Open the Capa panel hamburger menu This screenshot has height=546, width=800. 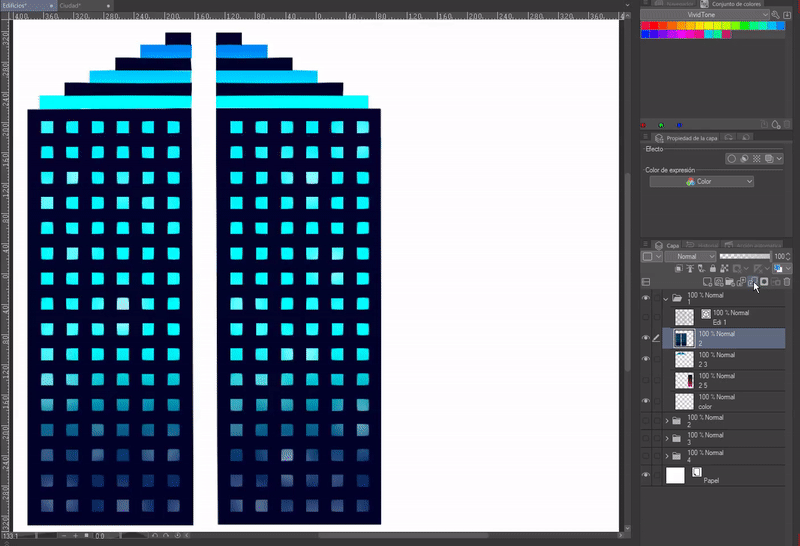click(645, 245)
